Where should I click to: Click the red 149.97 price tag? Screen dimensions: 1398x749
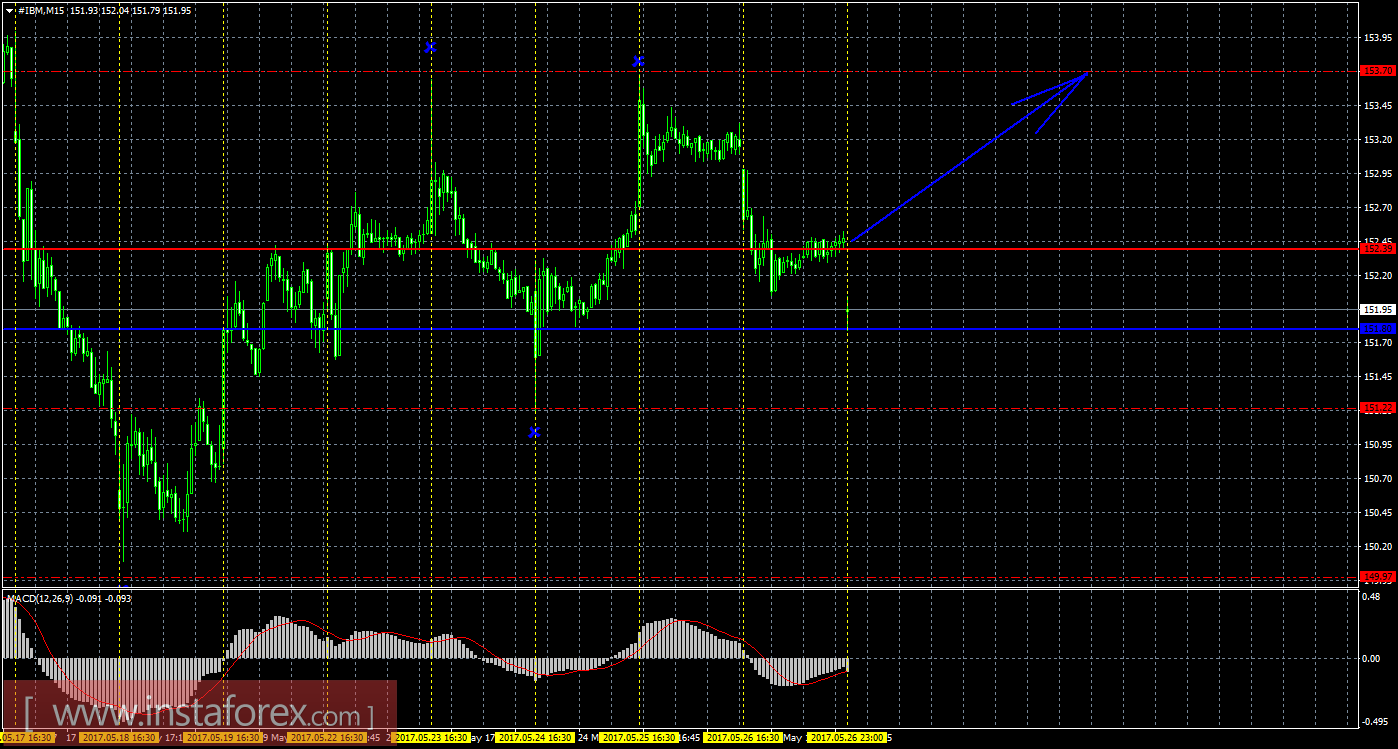coord(1378,577)
